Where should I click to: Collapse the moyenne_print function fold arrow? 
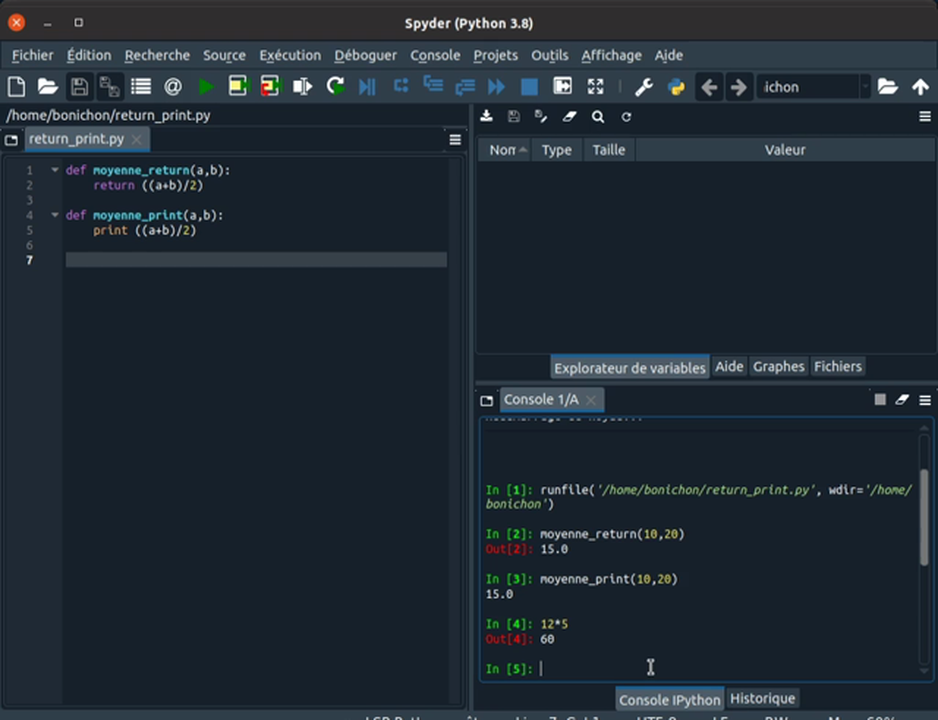click(55, 215)
